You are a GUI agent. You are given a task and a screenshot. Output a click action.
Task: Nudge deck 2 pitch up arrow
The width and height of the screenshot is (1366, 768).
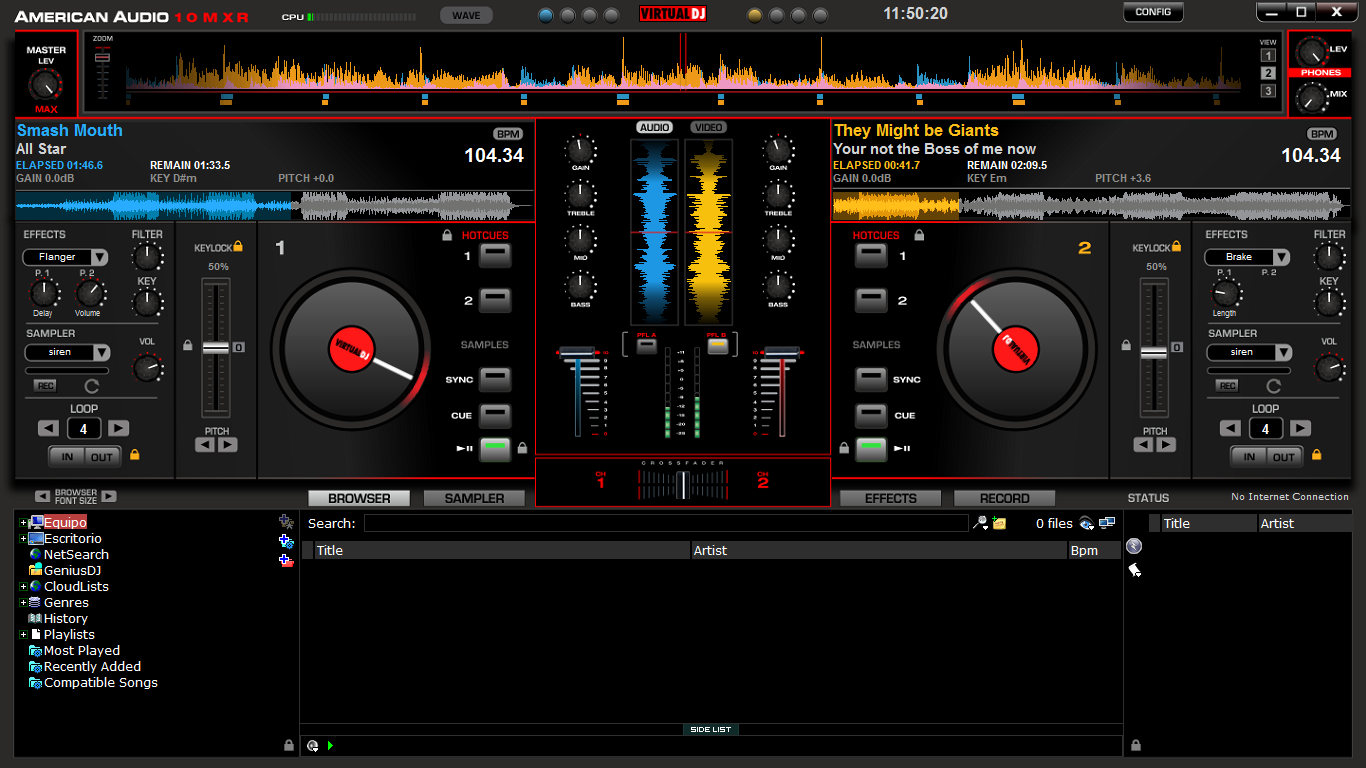[1166, 445]
